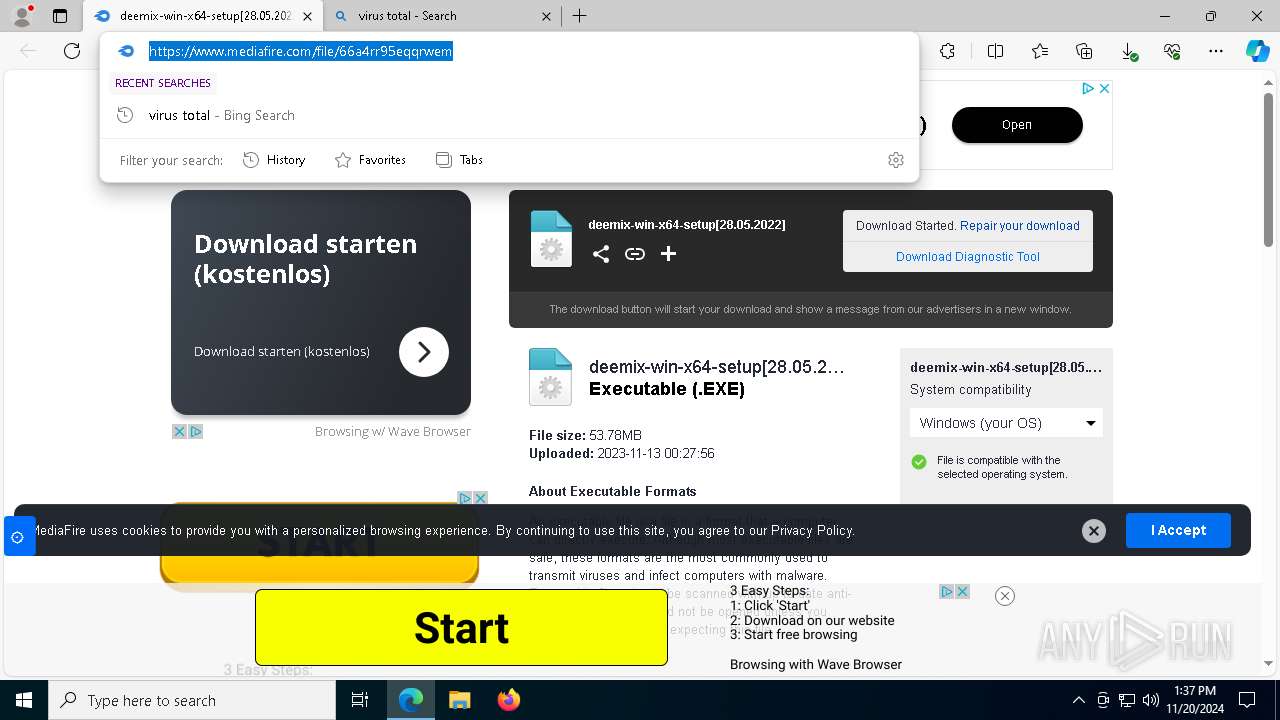Open AdChoices icon on top banner
Viewport: 1280px width, 720px height.
point(1088,89)
